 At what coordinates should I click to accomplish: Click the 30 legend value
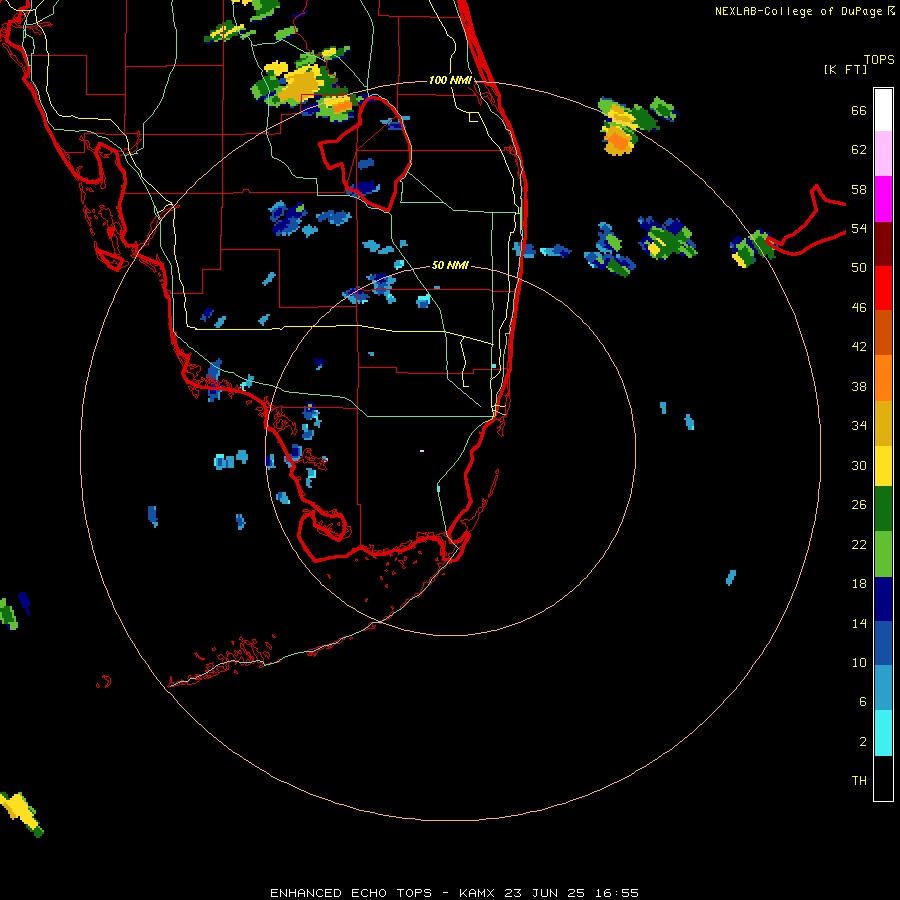859,465
